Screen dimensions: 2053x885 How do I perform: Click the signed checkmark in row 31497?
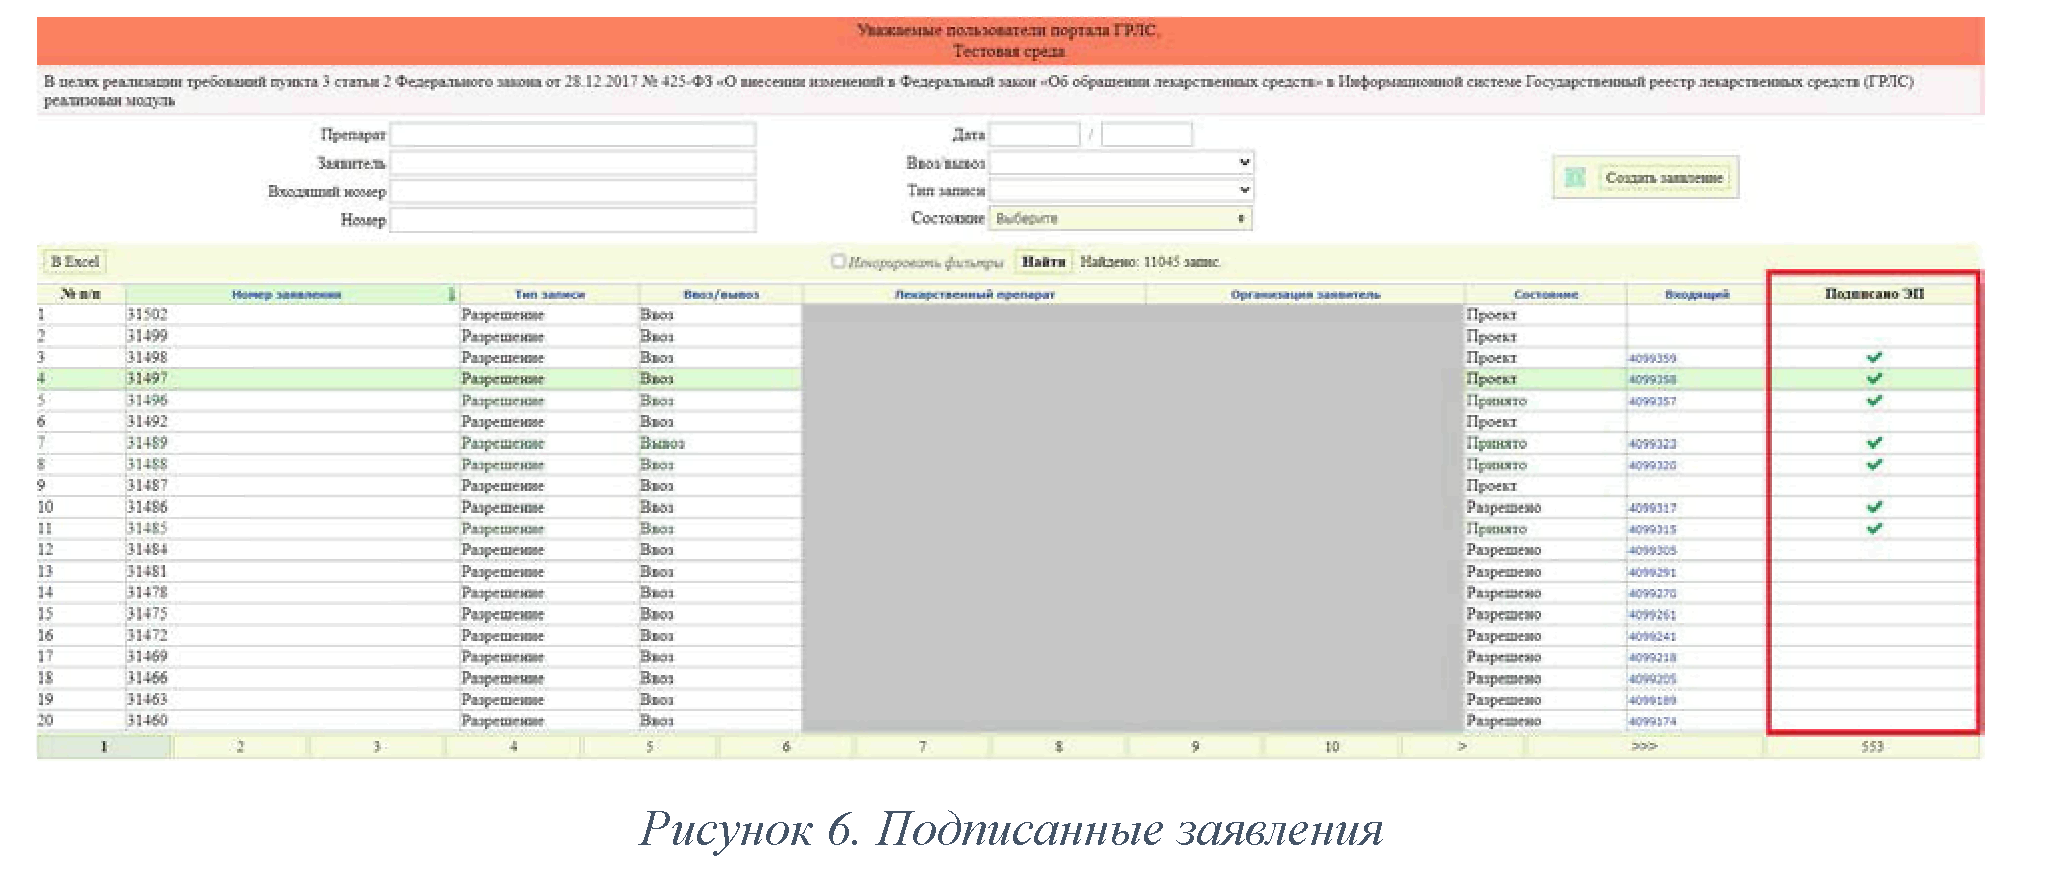tap(1874, 379)
